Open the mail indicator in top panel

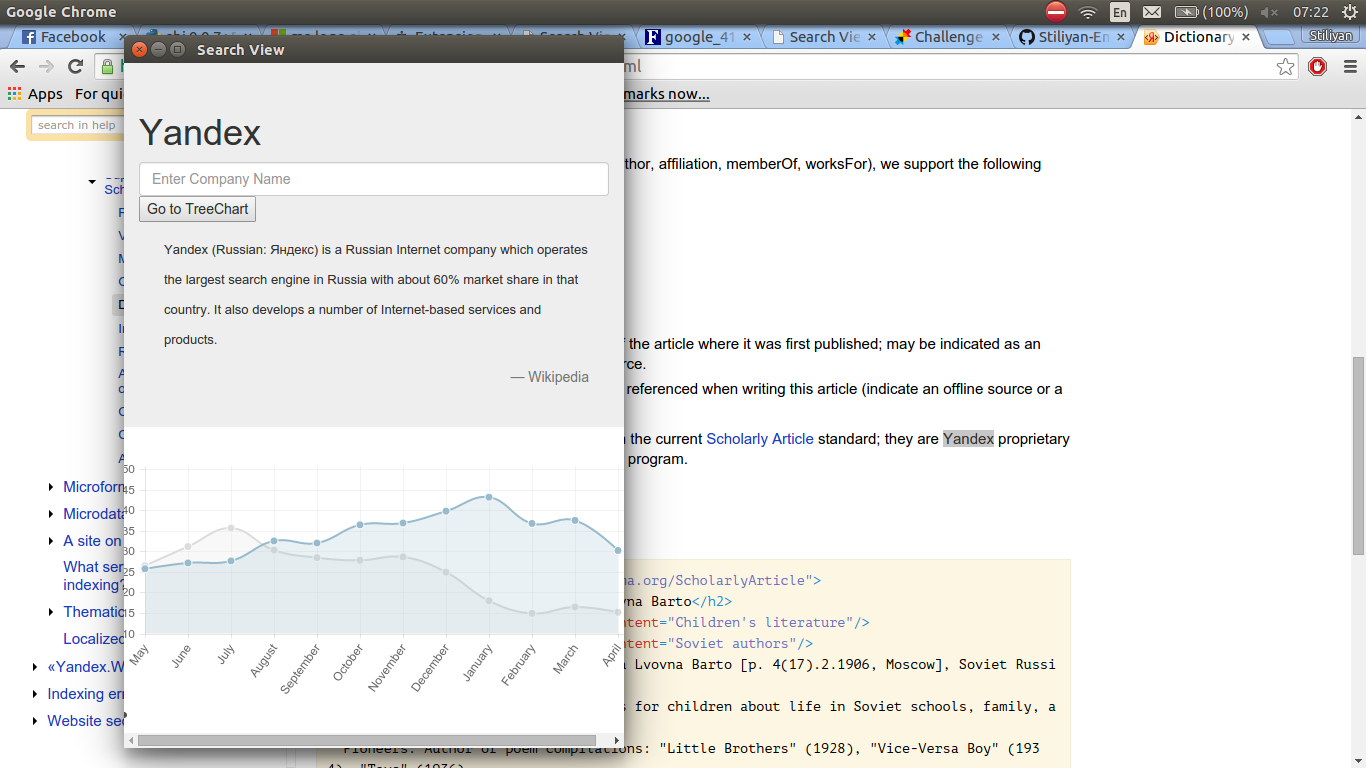point(1152,12)
